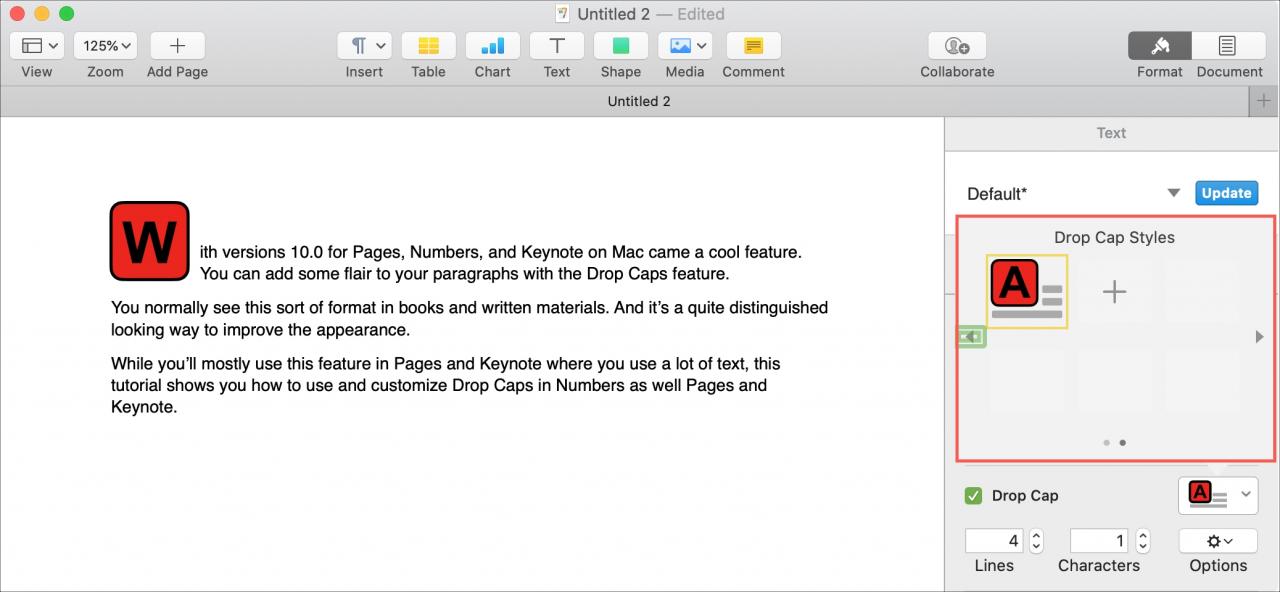Click the Lines value field
The height and width of the screenshot is (592, 1280).
[x=994, y=541]
